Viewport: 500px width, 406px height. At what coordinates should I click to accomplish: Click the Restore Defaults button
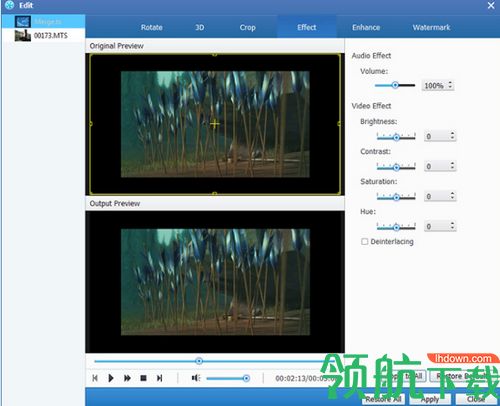pyautogui.click(x=463, y=376)
